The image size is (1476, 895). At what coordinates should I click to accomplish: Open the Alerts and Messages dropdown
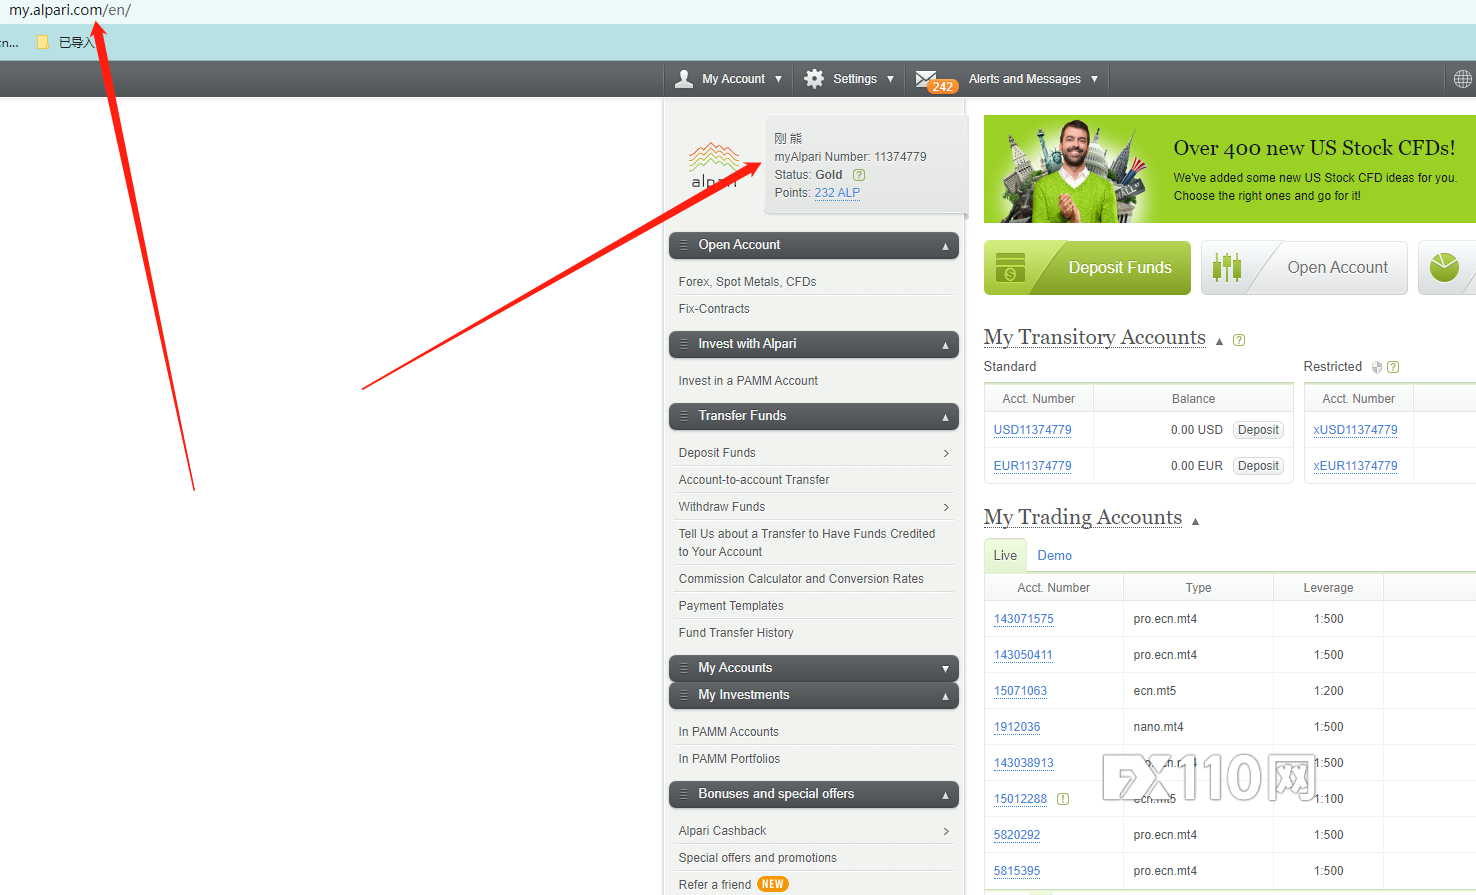(1033, 79)
